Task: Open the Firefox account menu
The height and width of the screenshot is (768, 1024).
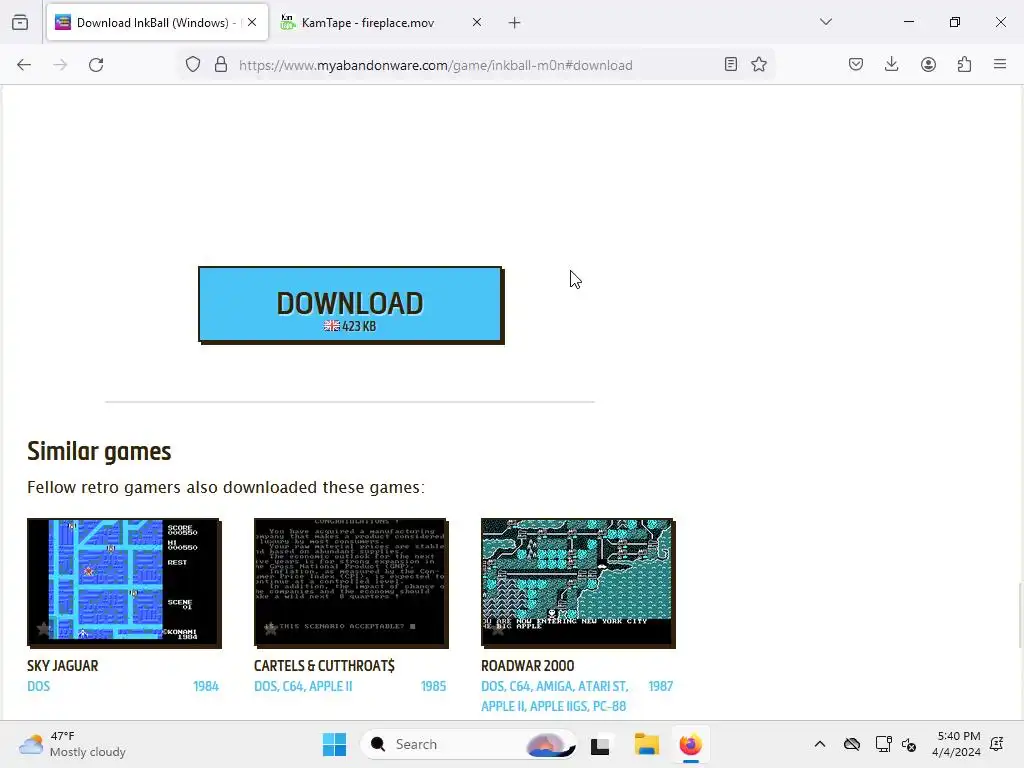Action: [x=928, y=64]
